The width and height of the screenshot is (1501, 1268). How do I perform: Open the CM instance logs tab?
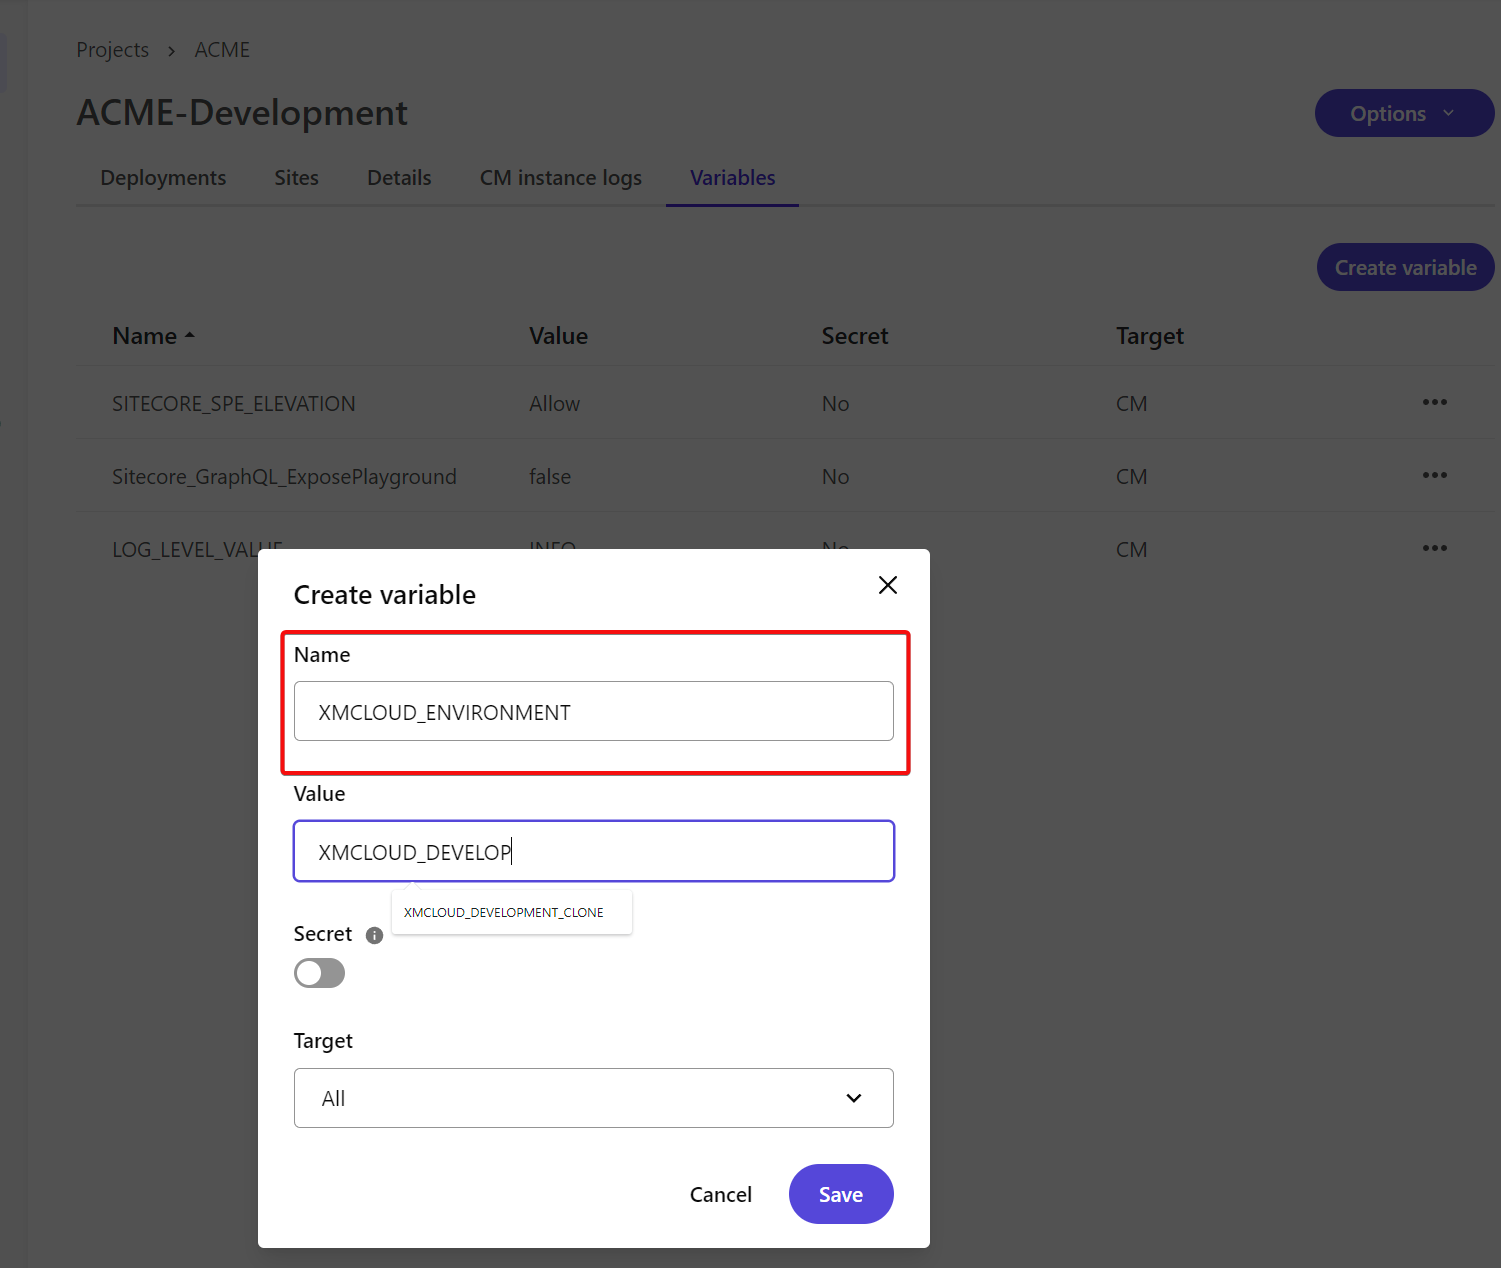(x=560, y=178)
